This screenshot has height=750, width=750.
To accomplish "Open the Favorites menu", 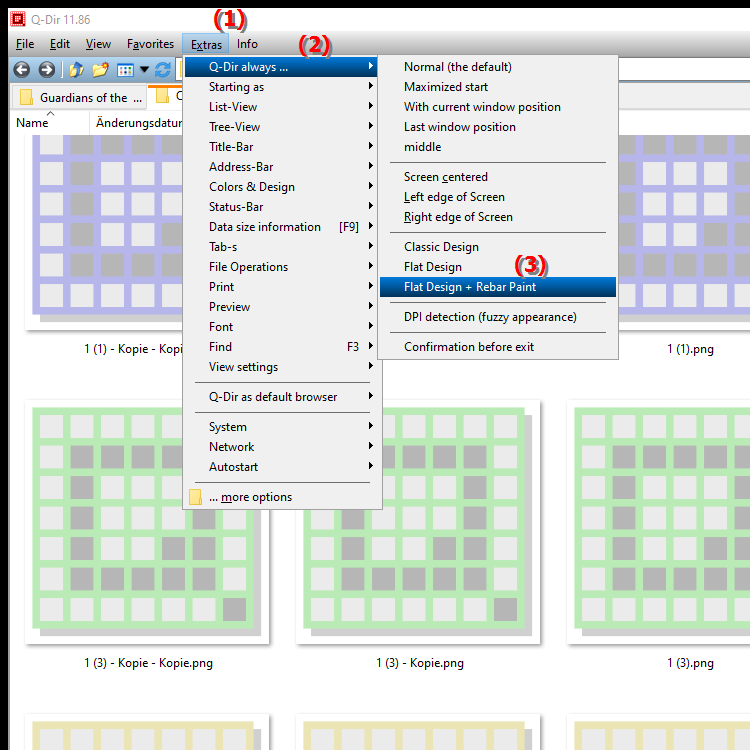I will 150,44.
